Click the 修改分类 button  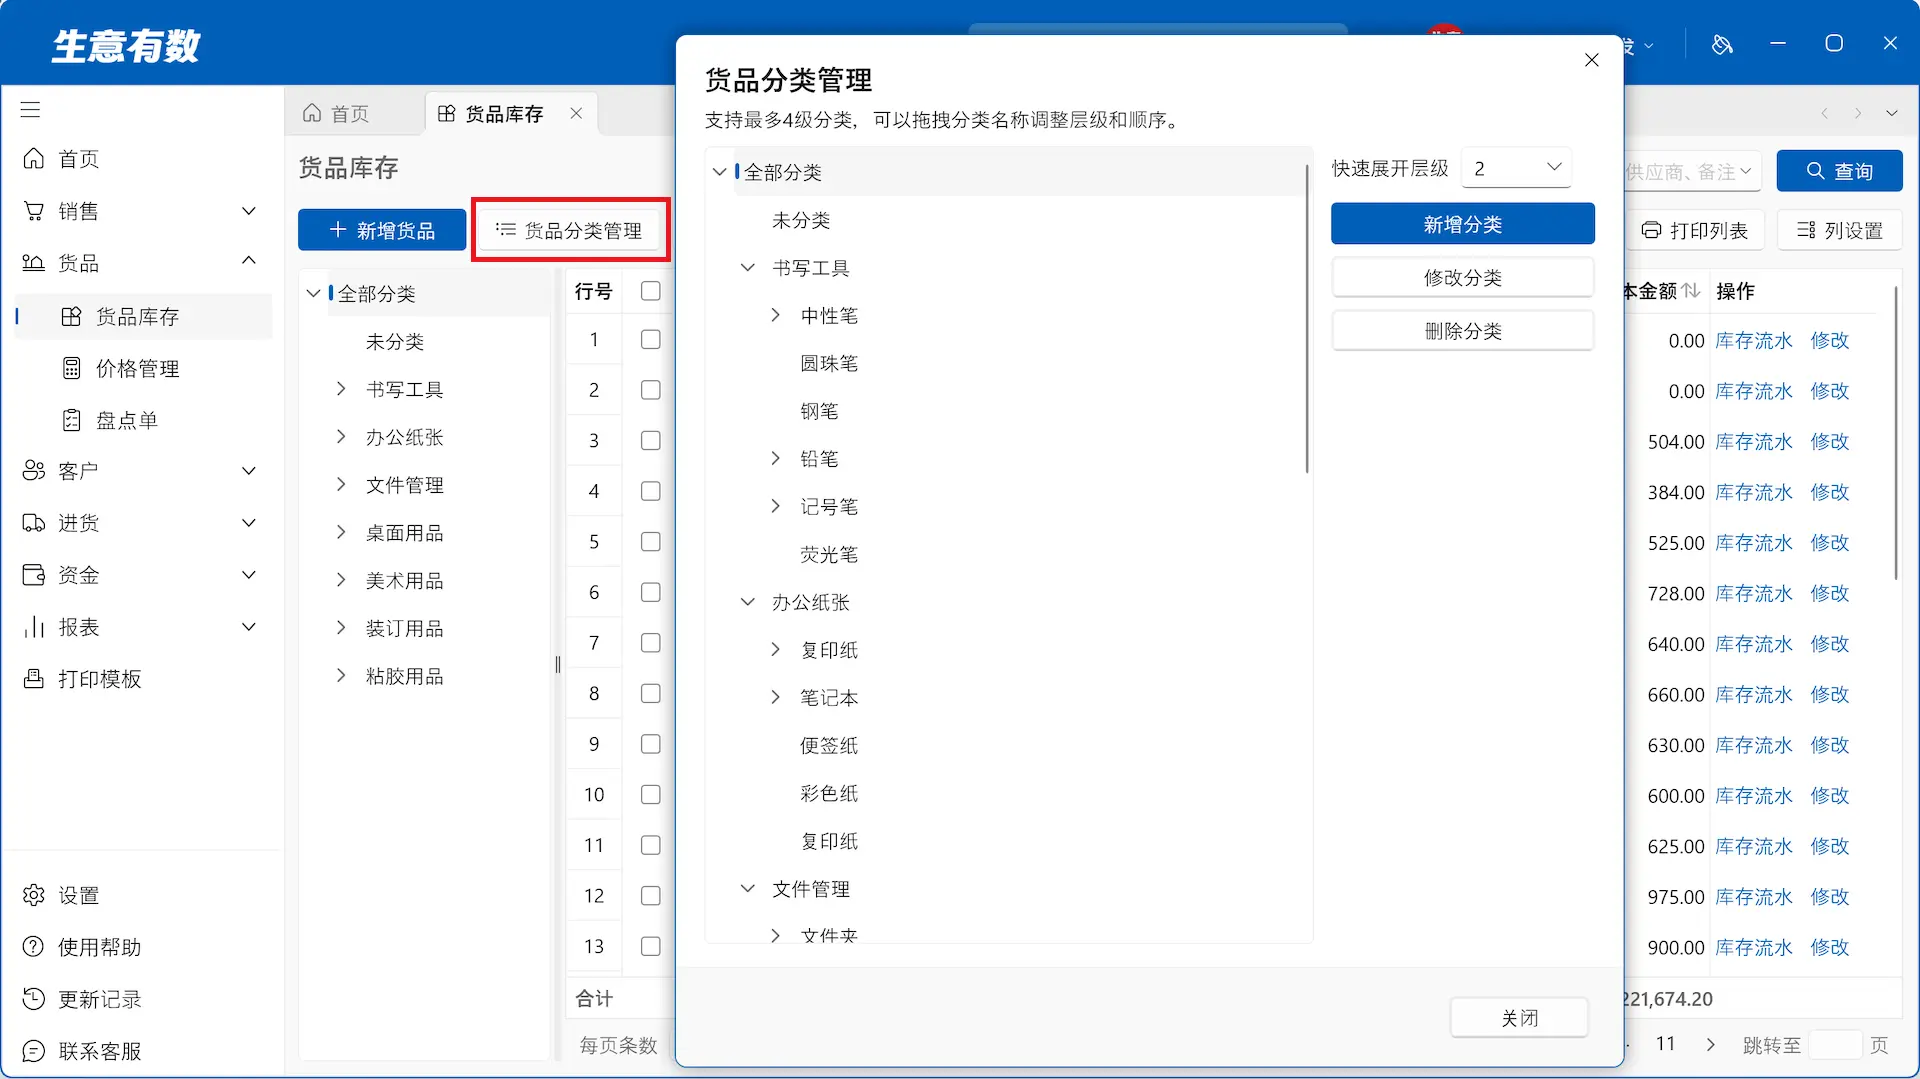(1462, 277)
